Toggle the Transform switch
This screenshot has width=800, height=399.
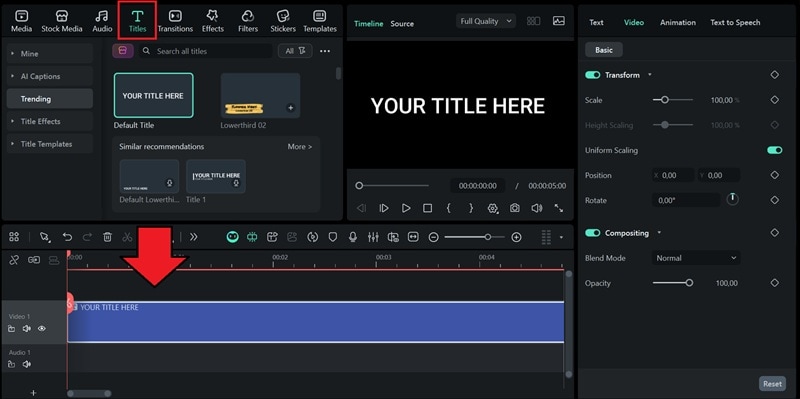pos(592,75)
